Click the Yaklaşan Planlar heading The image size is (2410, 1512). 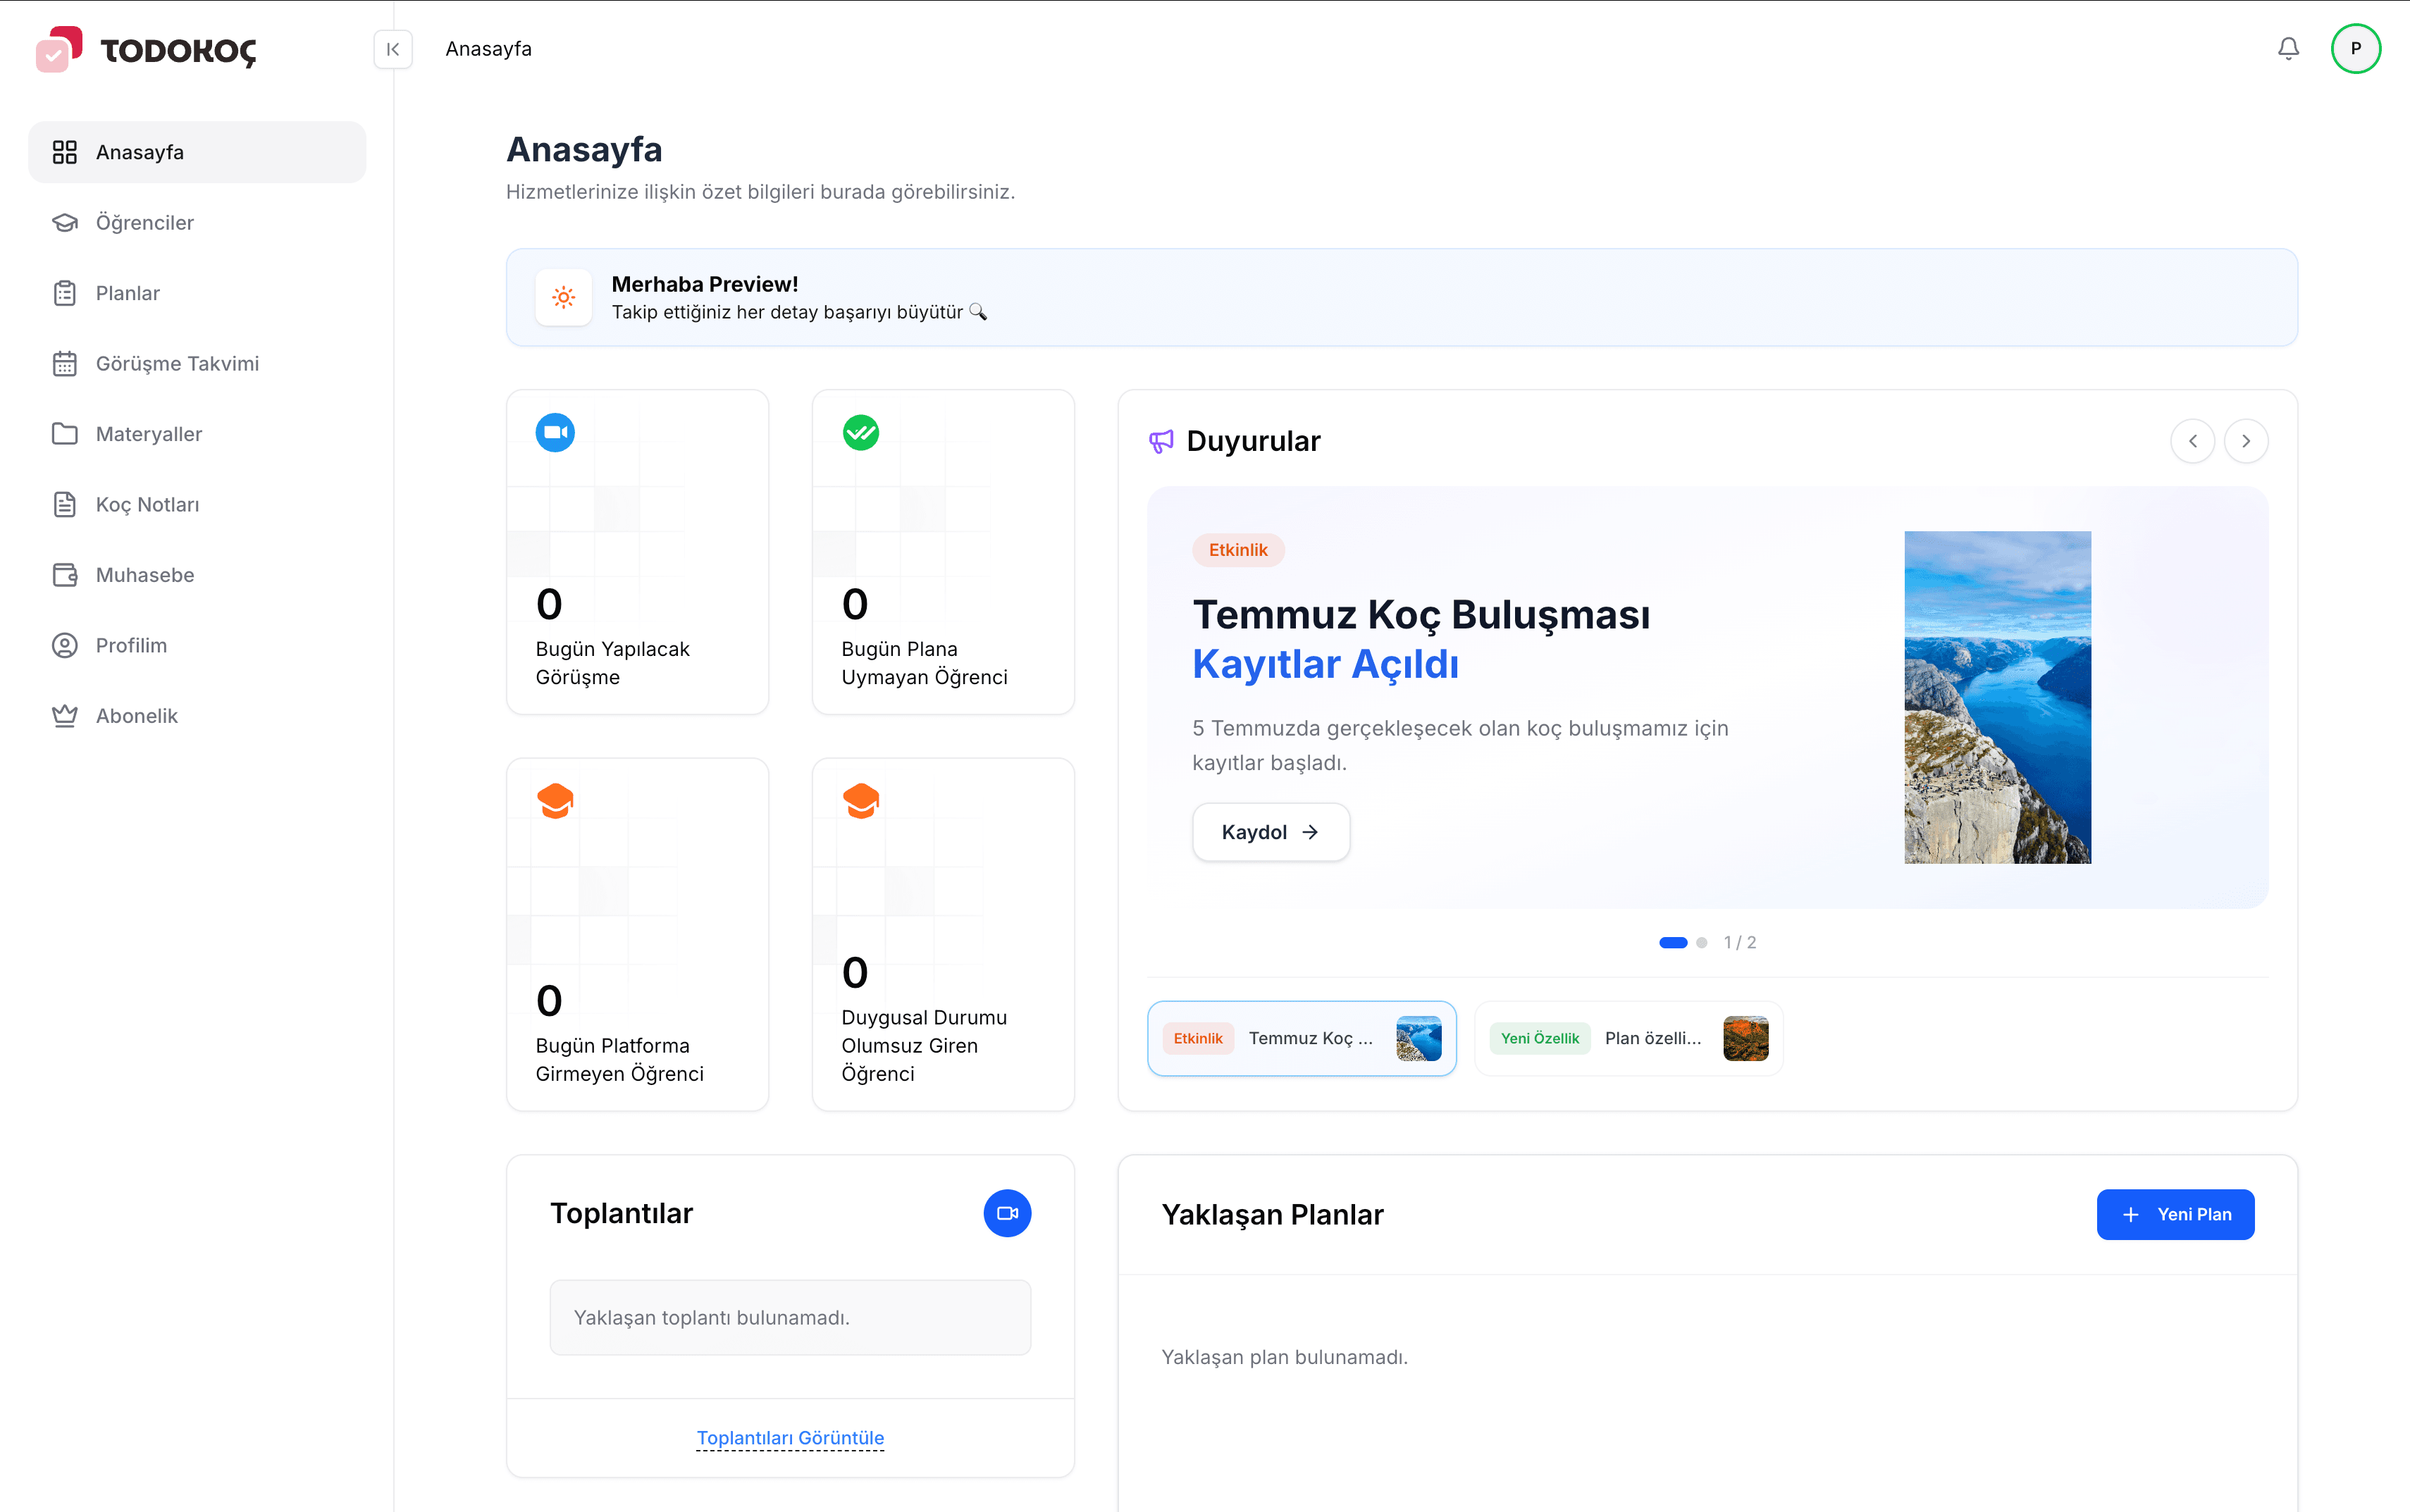pos(1272,1214)
